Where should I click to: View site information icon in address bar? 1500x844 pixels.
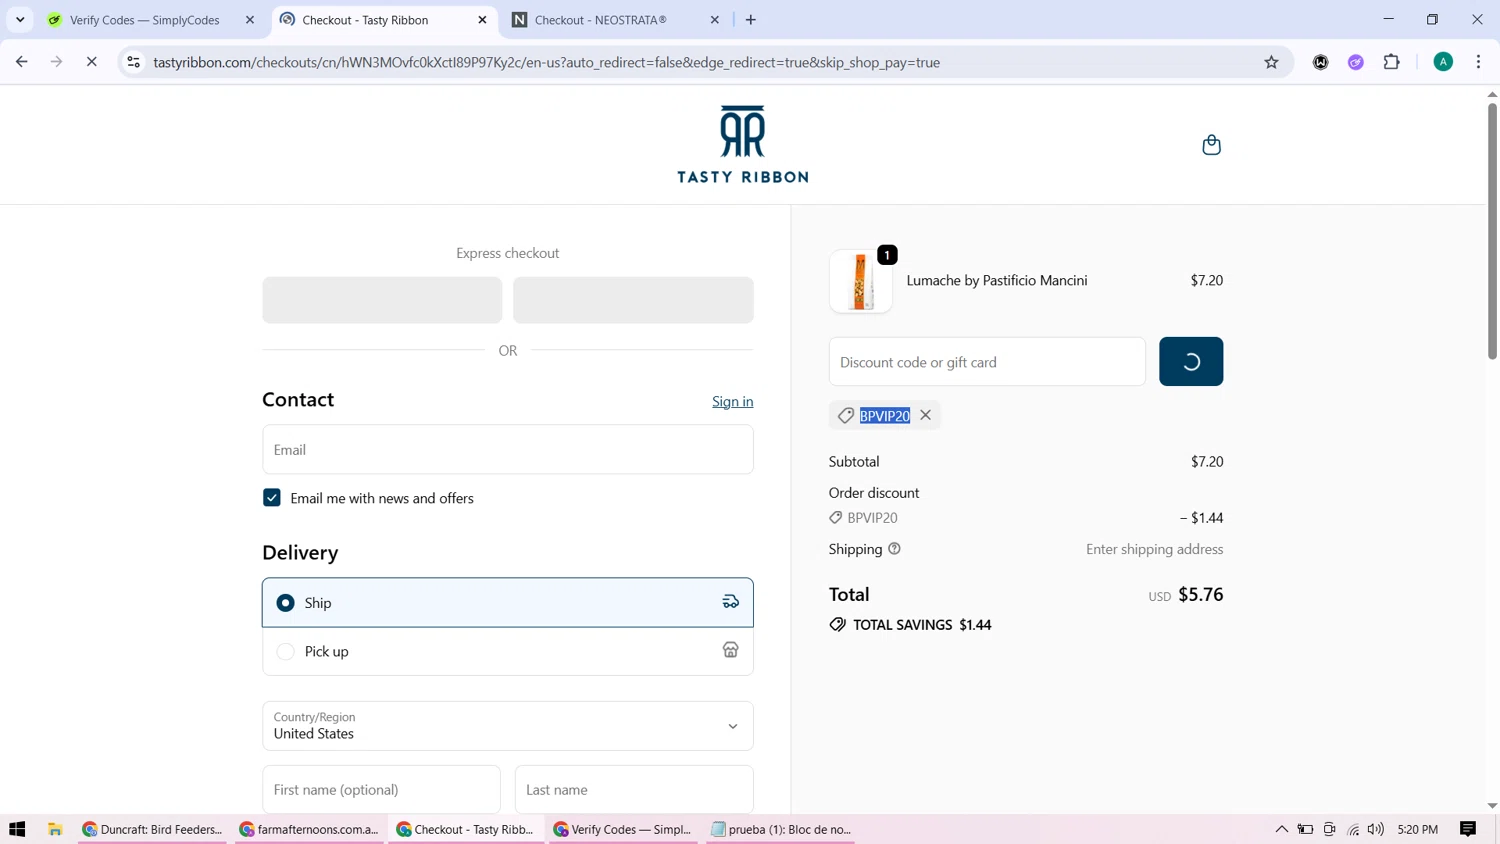tap(133, 62)
